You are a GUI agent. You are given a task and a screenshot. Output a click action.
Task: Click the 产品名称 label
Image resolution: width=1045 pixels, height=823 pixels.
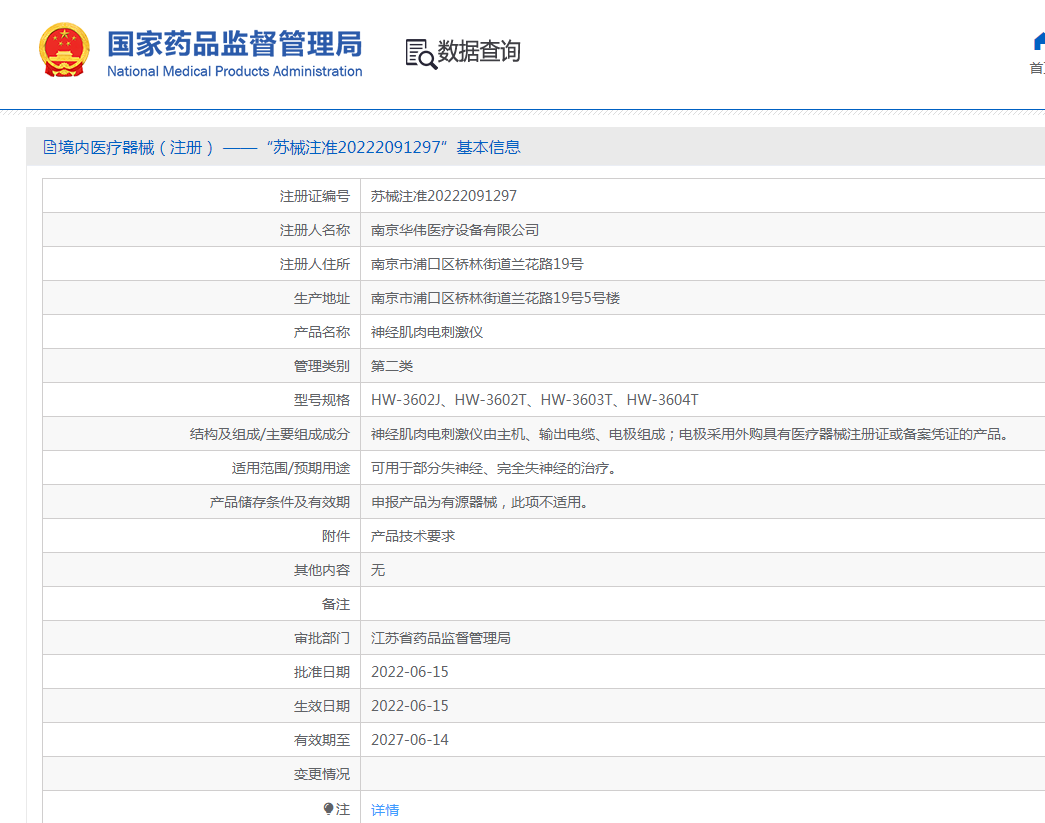coord(322,332)
